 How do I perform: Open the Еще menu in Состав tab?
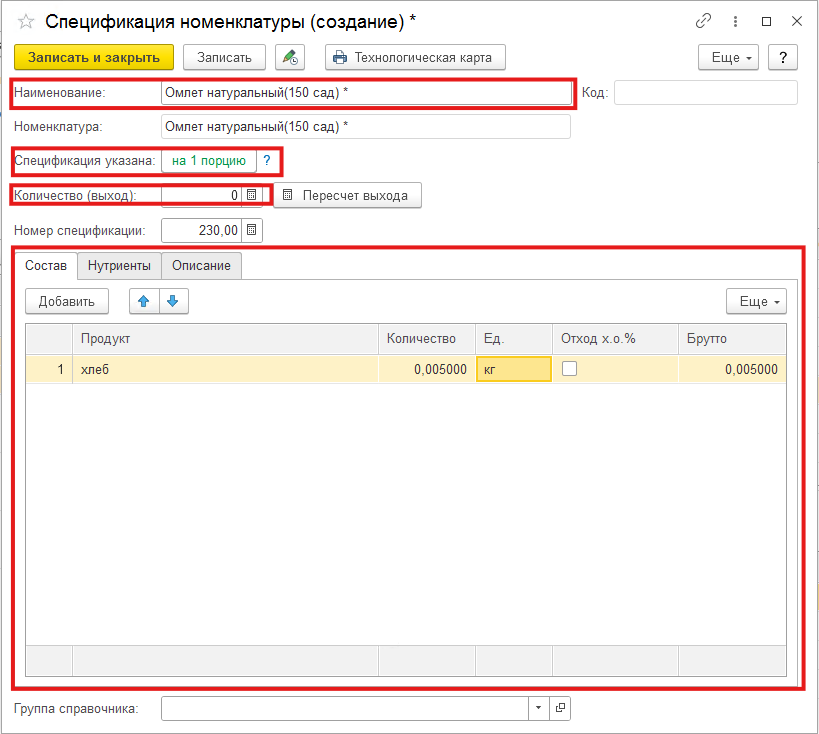pyautogui.click(x=755, y=301)
